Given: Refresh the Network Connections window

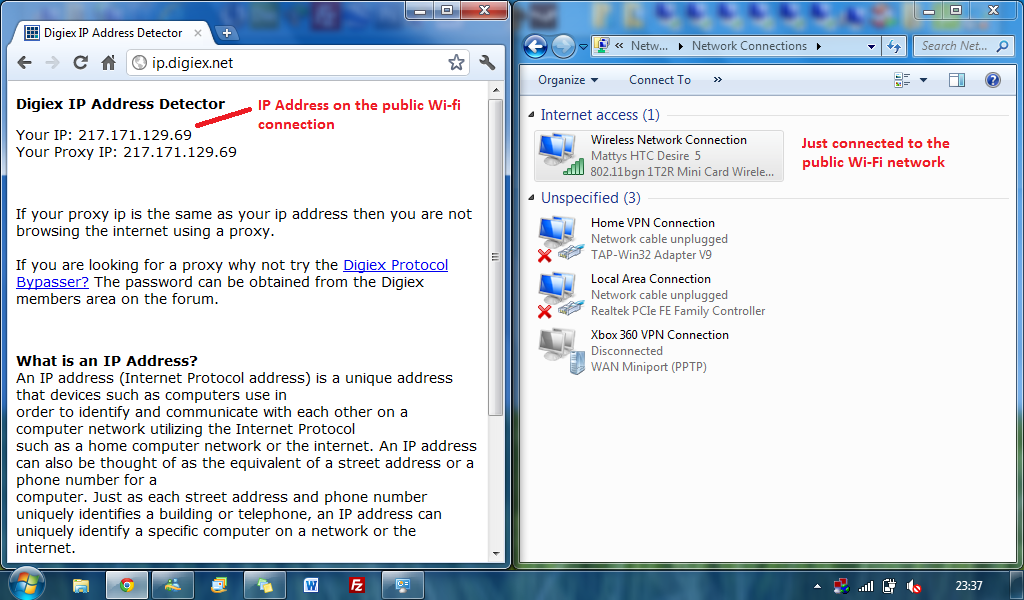Looking at the screenshot, I should coord(893,46).
